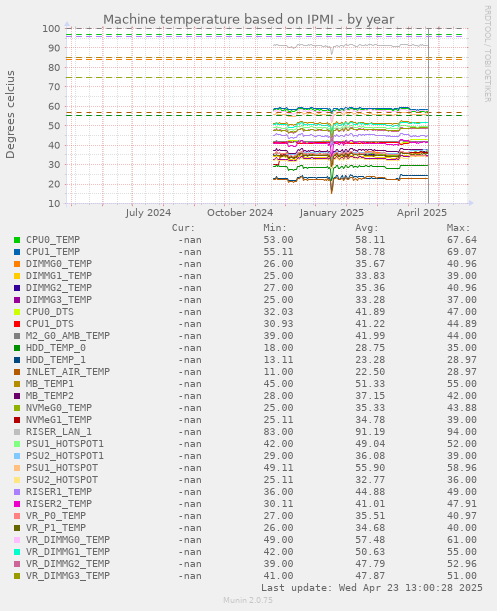Viewport: 497px width, 611px height.
Task: Click the April 2025 axis label
Action: 422,213
